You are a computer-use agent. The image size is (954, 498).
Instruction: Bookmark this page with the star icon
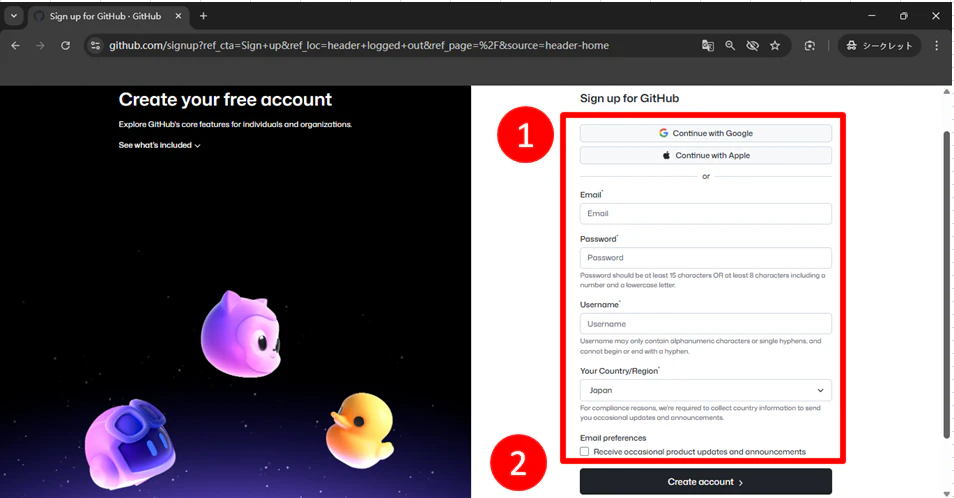tap(775, 46)
